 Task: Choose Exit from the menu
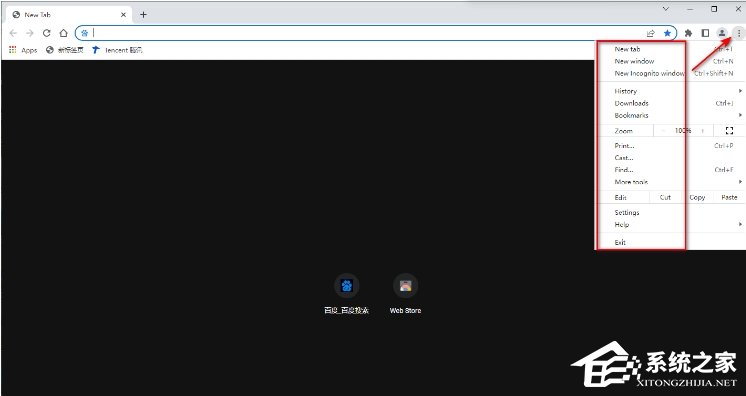[x=670, y=242]
